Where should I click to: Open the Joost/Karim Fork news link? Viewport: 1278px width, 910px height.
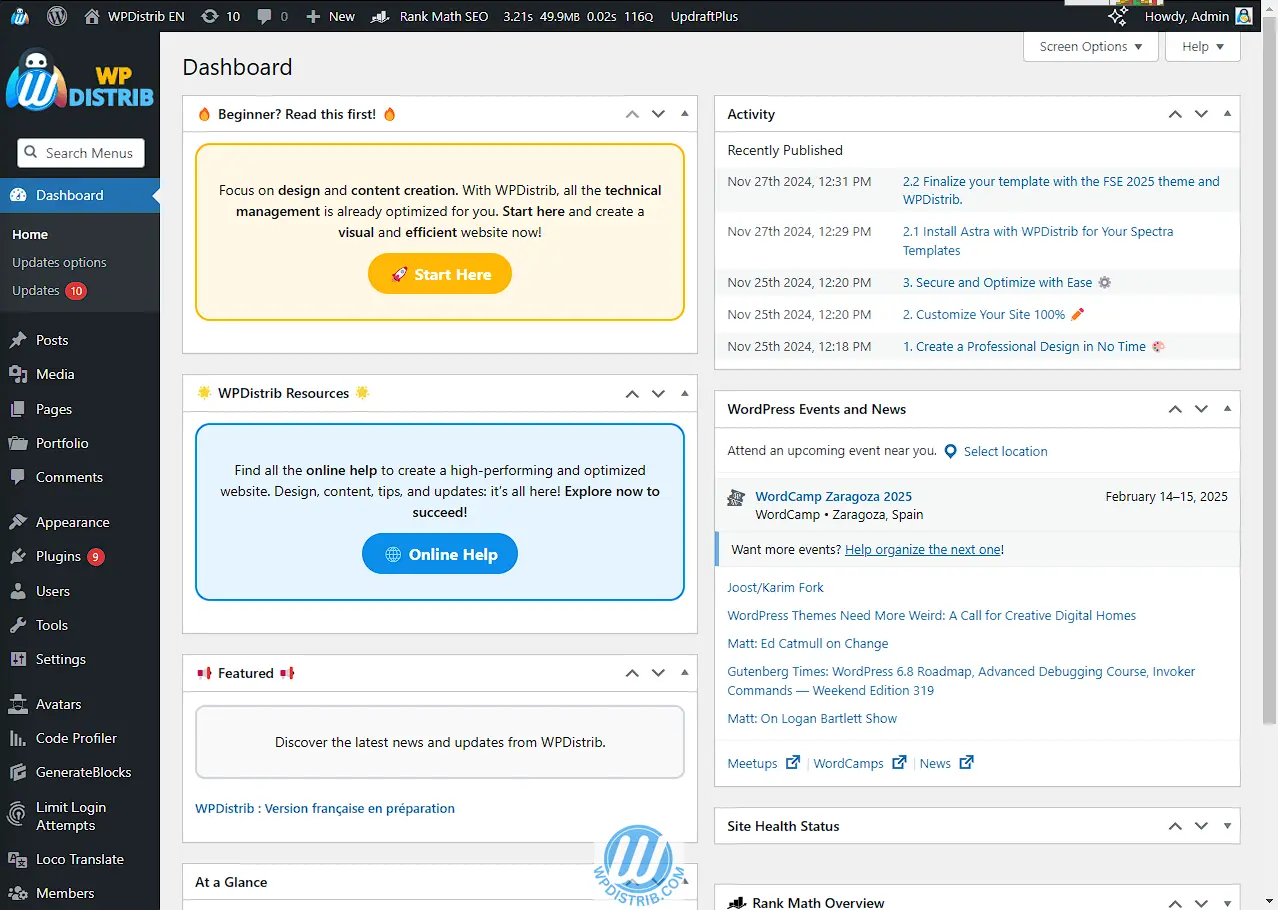pos(775,587)
